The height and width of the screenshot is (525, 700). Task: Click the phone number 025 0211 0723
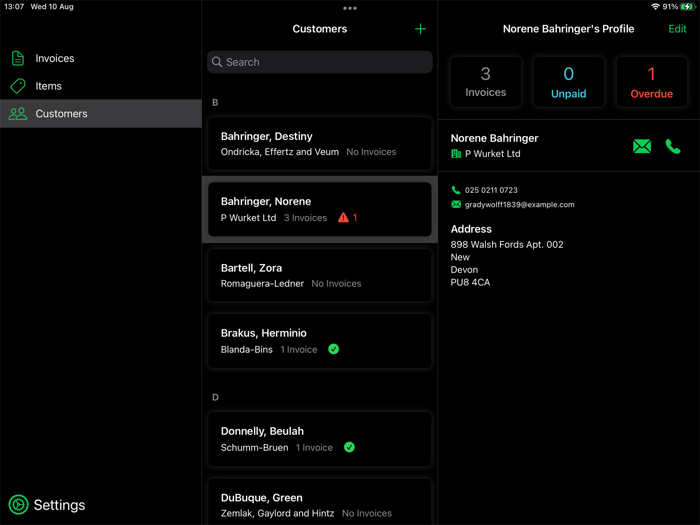(491, 190)
